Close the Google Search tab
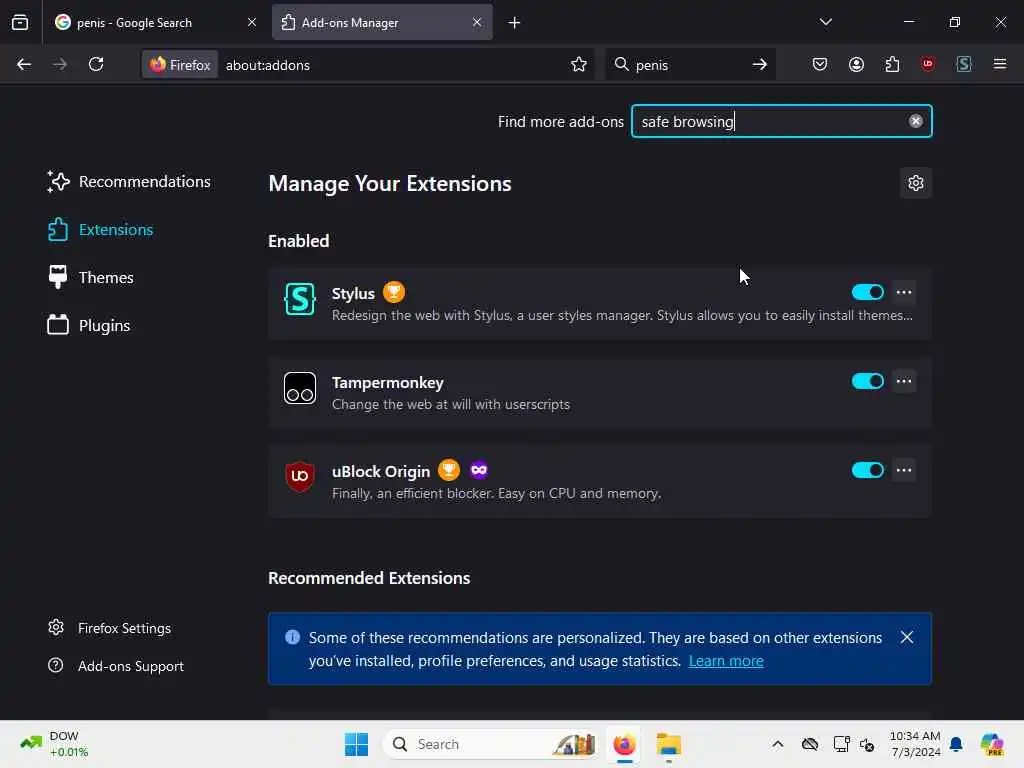This screenshot has height=768, width=1024. point(251,22)
